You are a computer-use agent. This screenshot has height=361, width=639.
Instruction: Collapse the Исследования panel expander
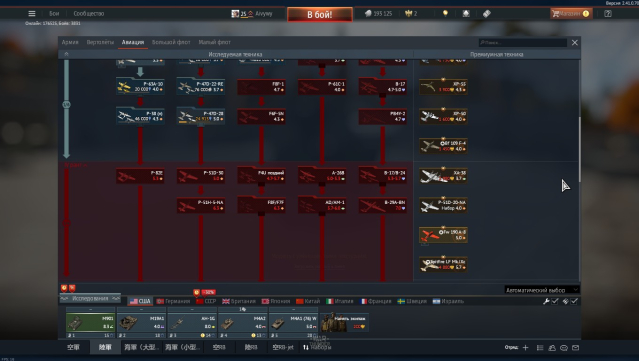[x=90, y=299]
